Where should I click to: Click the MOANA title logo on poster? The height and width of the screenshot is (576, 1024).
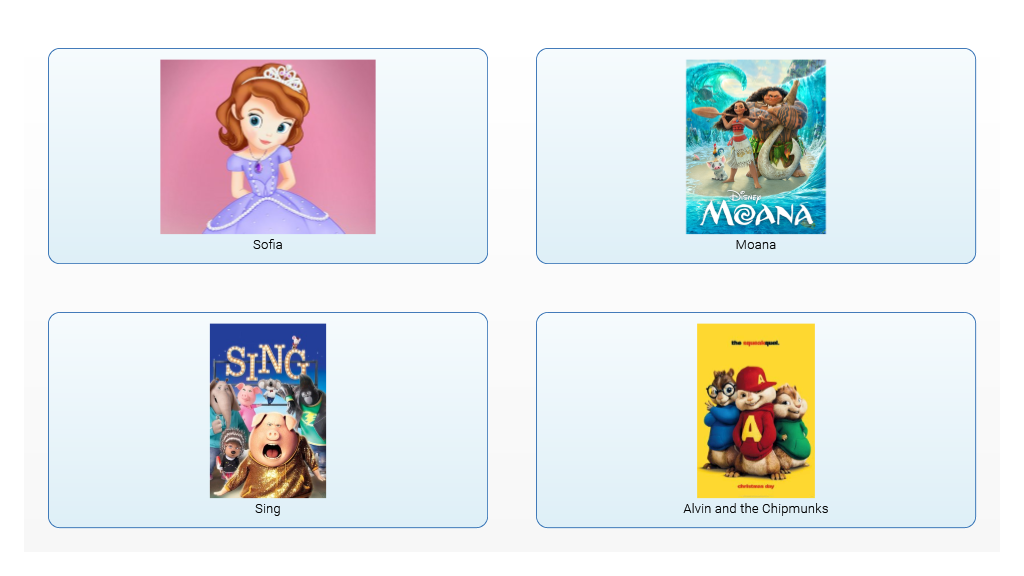(756, 214)
